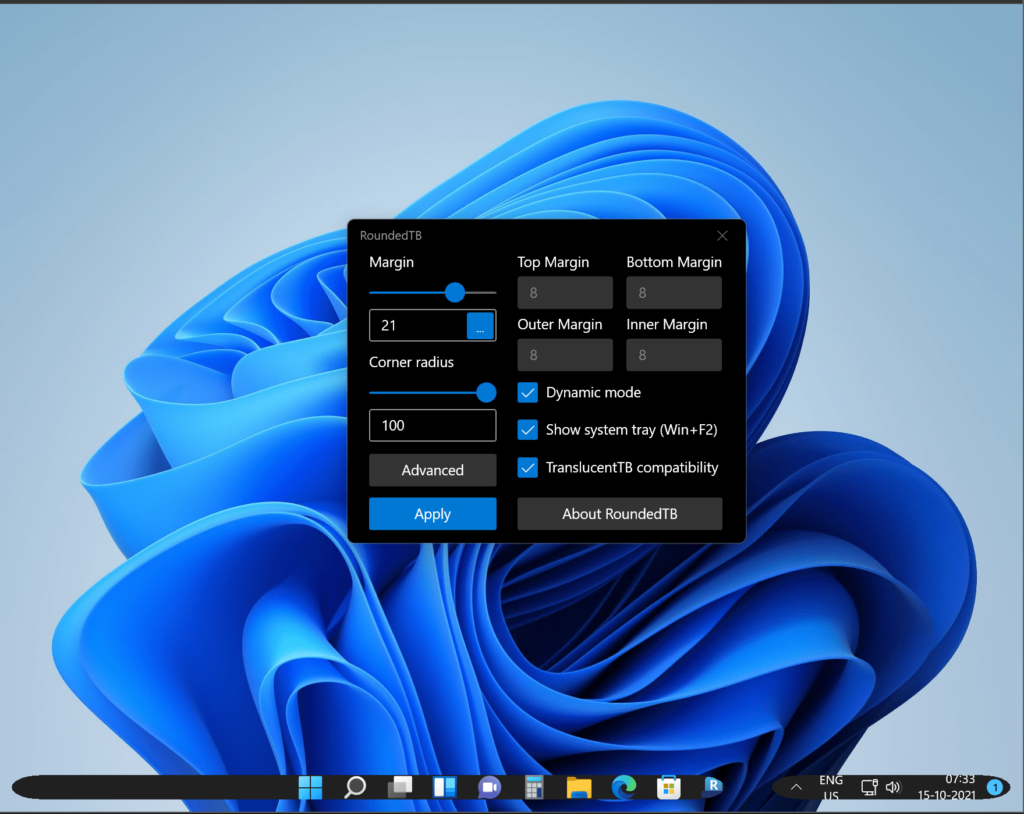The image size is (1024, 814).
Task: Show hidden tray icons chevron
Action: pos(796,787)
